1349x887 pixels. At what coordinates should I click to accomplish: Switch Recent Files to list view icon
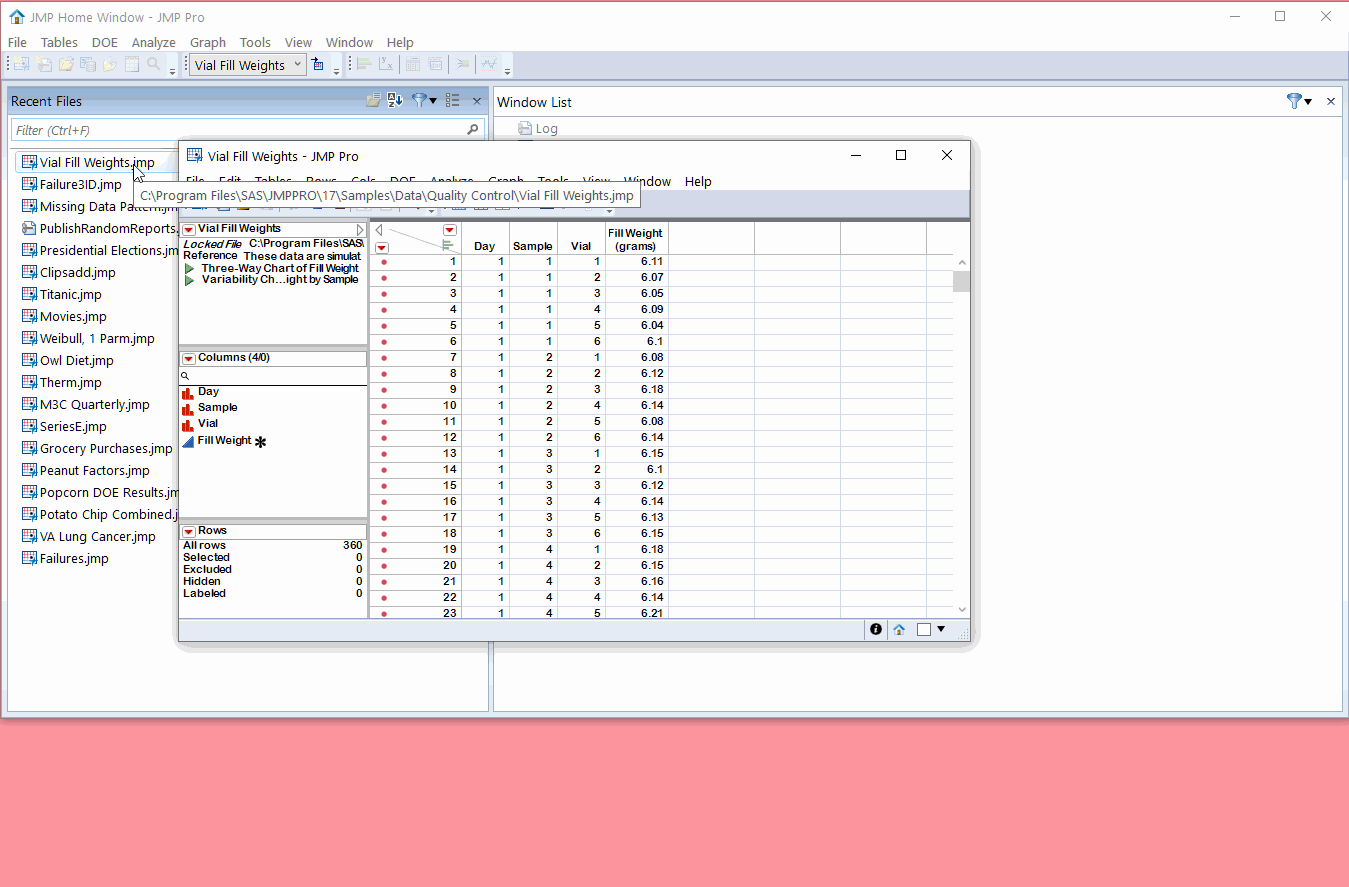(452, 100)
